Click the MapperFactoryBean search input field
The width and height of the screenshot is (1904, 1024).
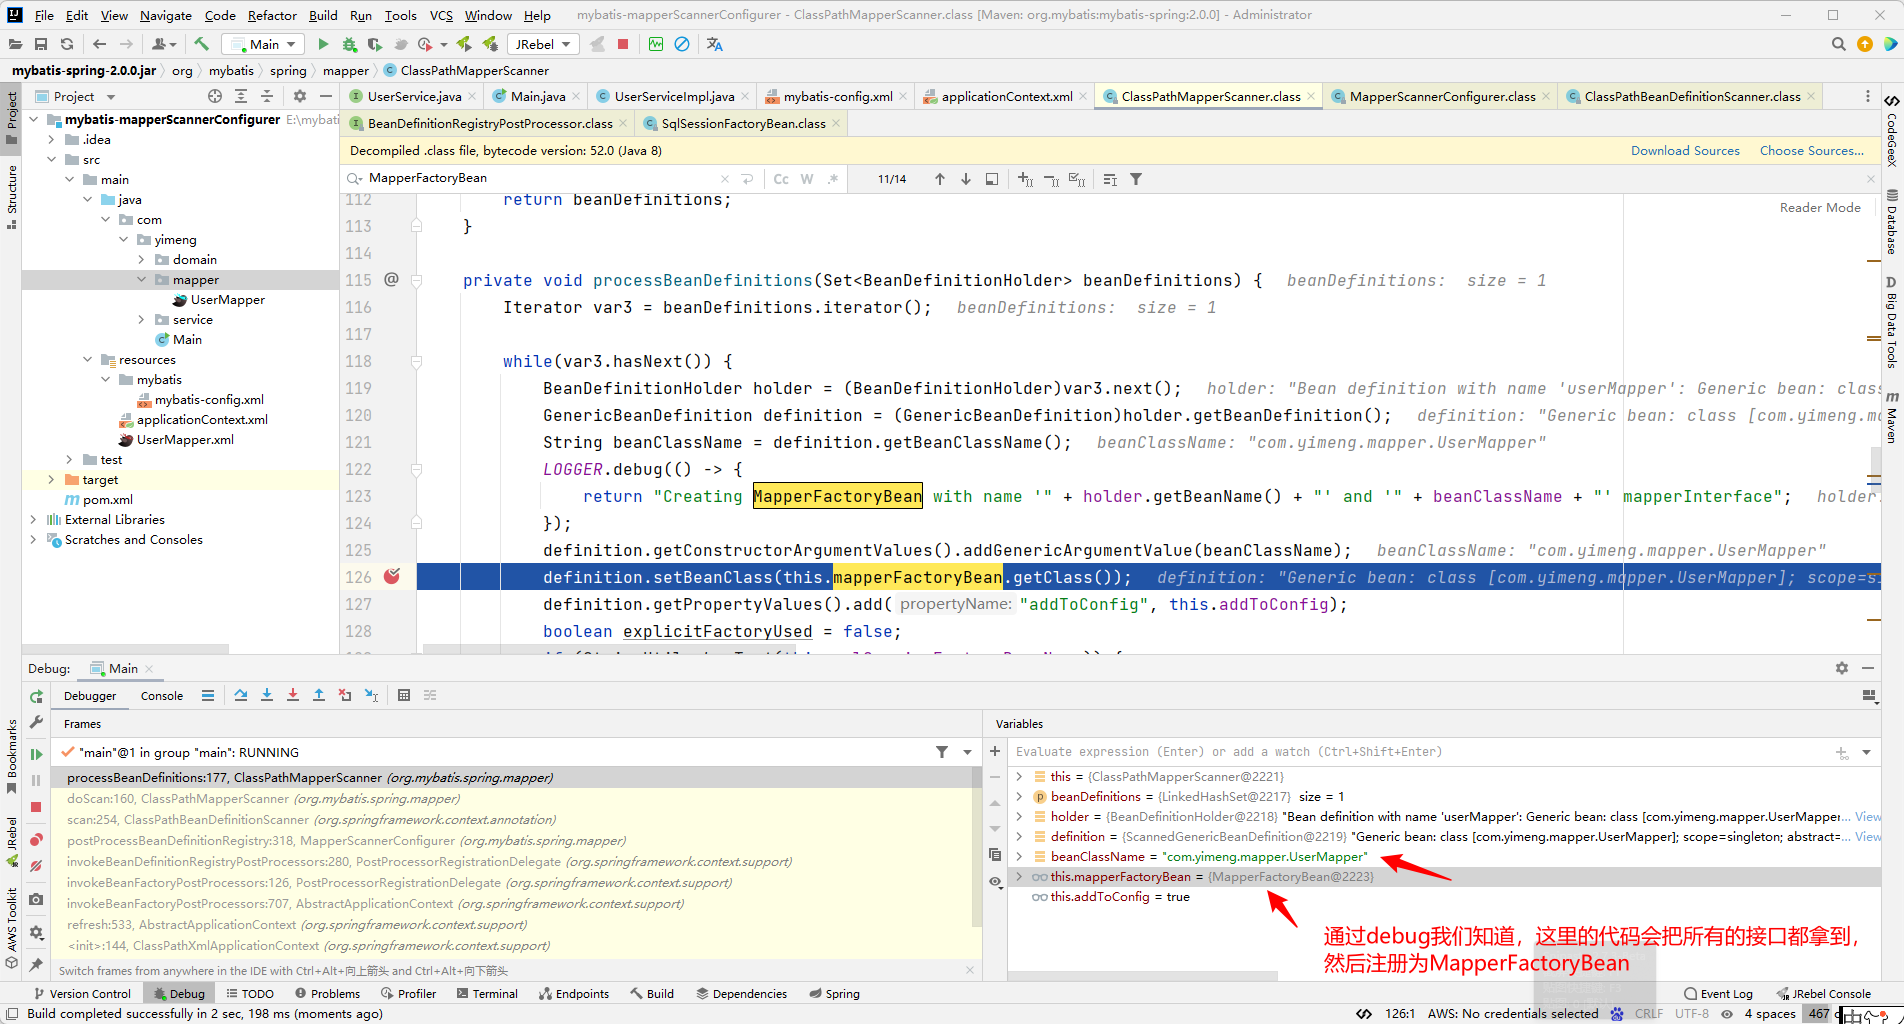tap(540, 178)
